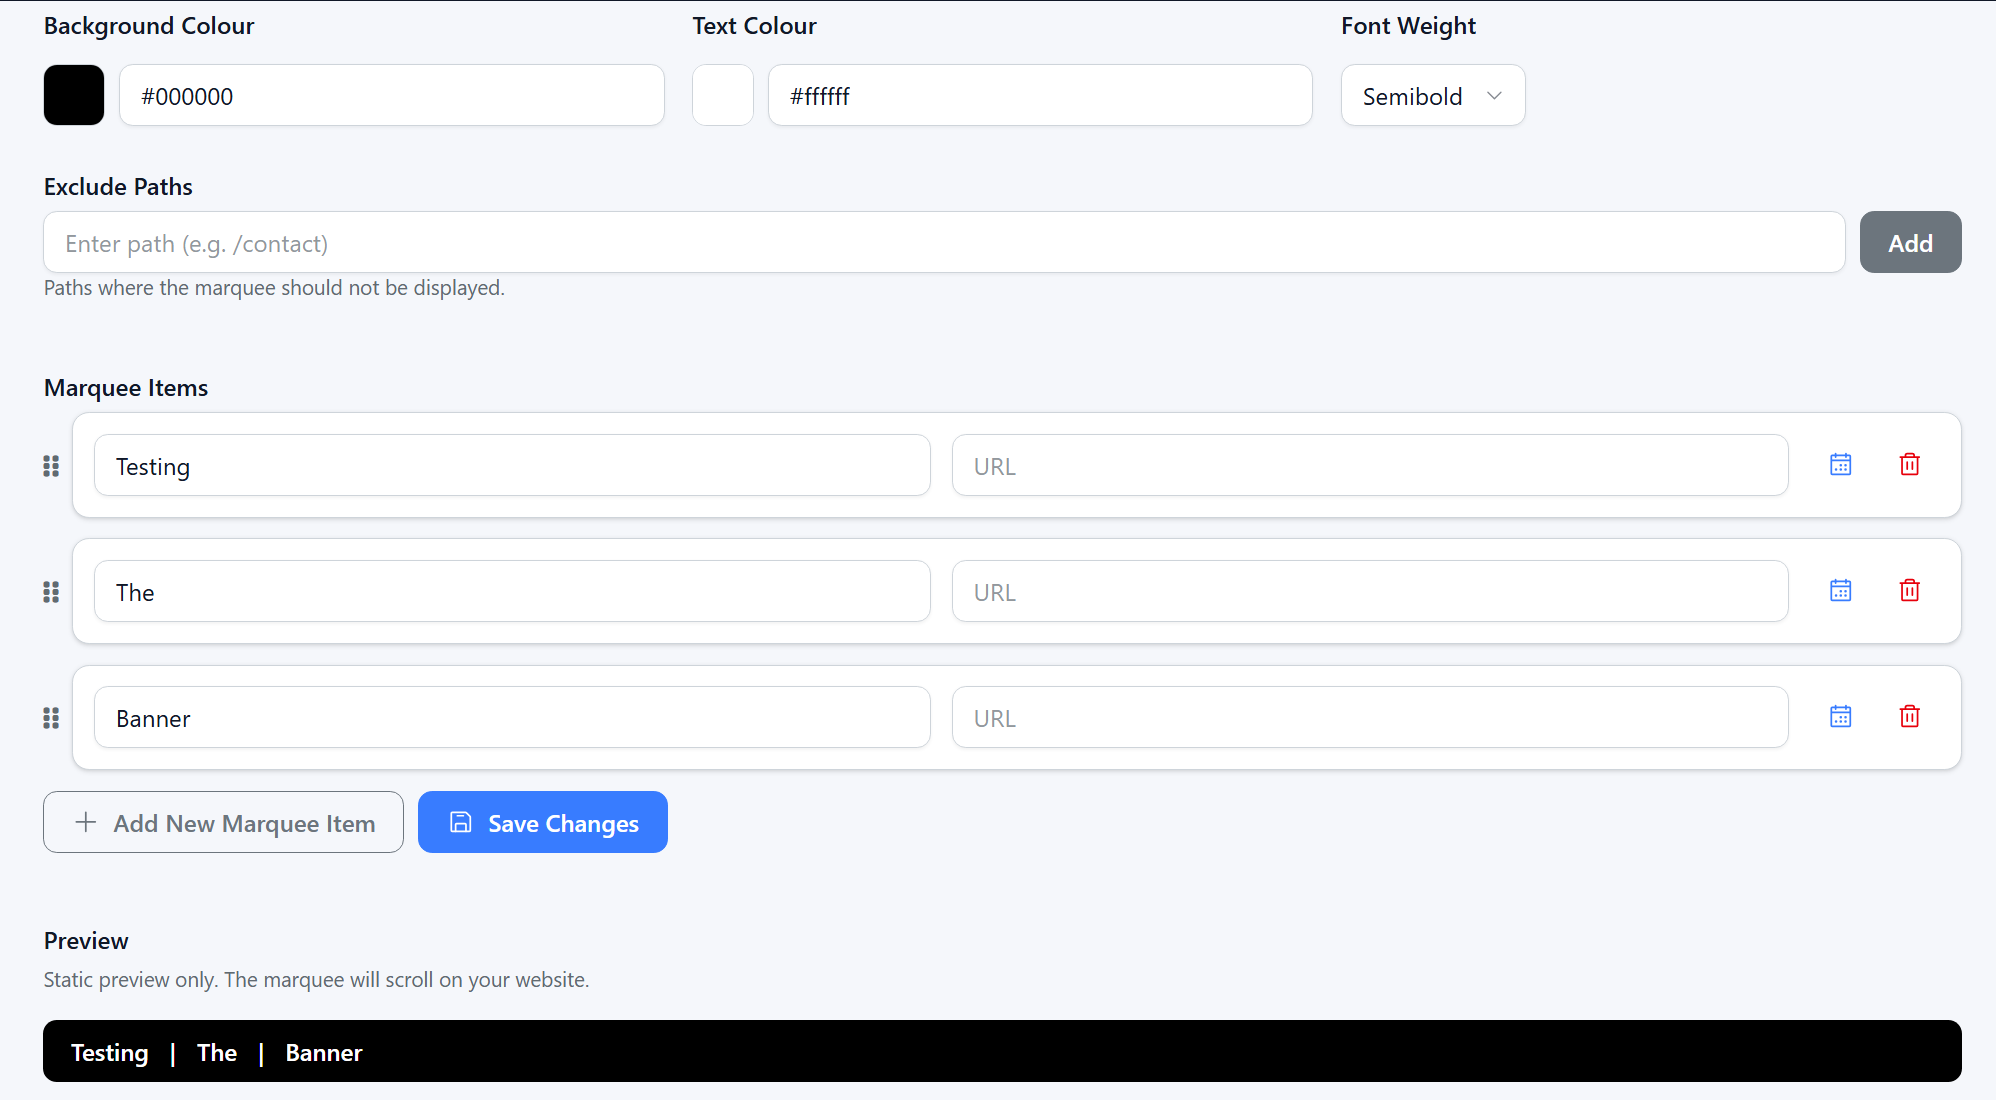1996x1100 pixels.
Task: Click drag handle next to 'The' row
Action: [51, 592]
